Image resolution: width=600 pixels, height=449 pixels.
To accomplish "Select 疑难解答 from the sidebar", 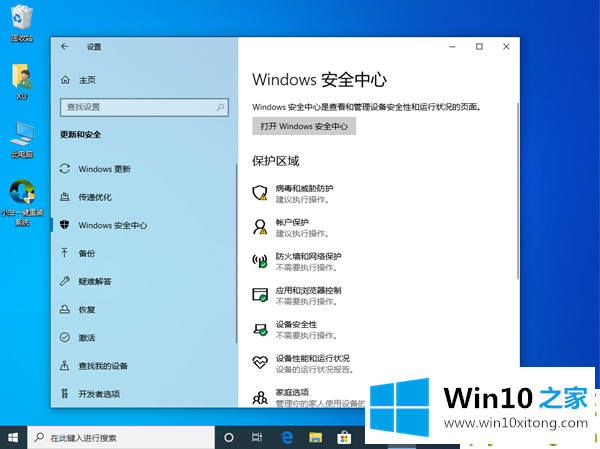I will coord(95,281).
